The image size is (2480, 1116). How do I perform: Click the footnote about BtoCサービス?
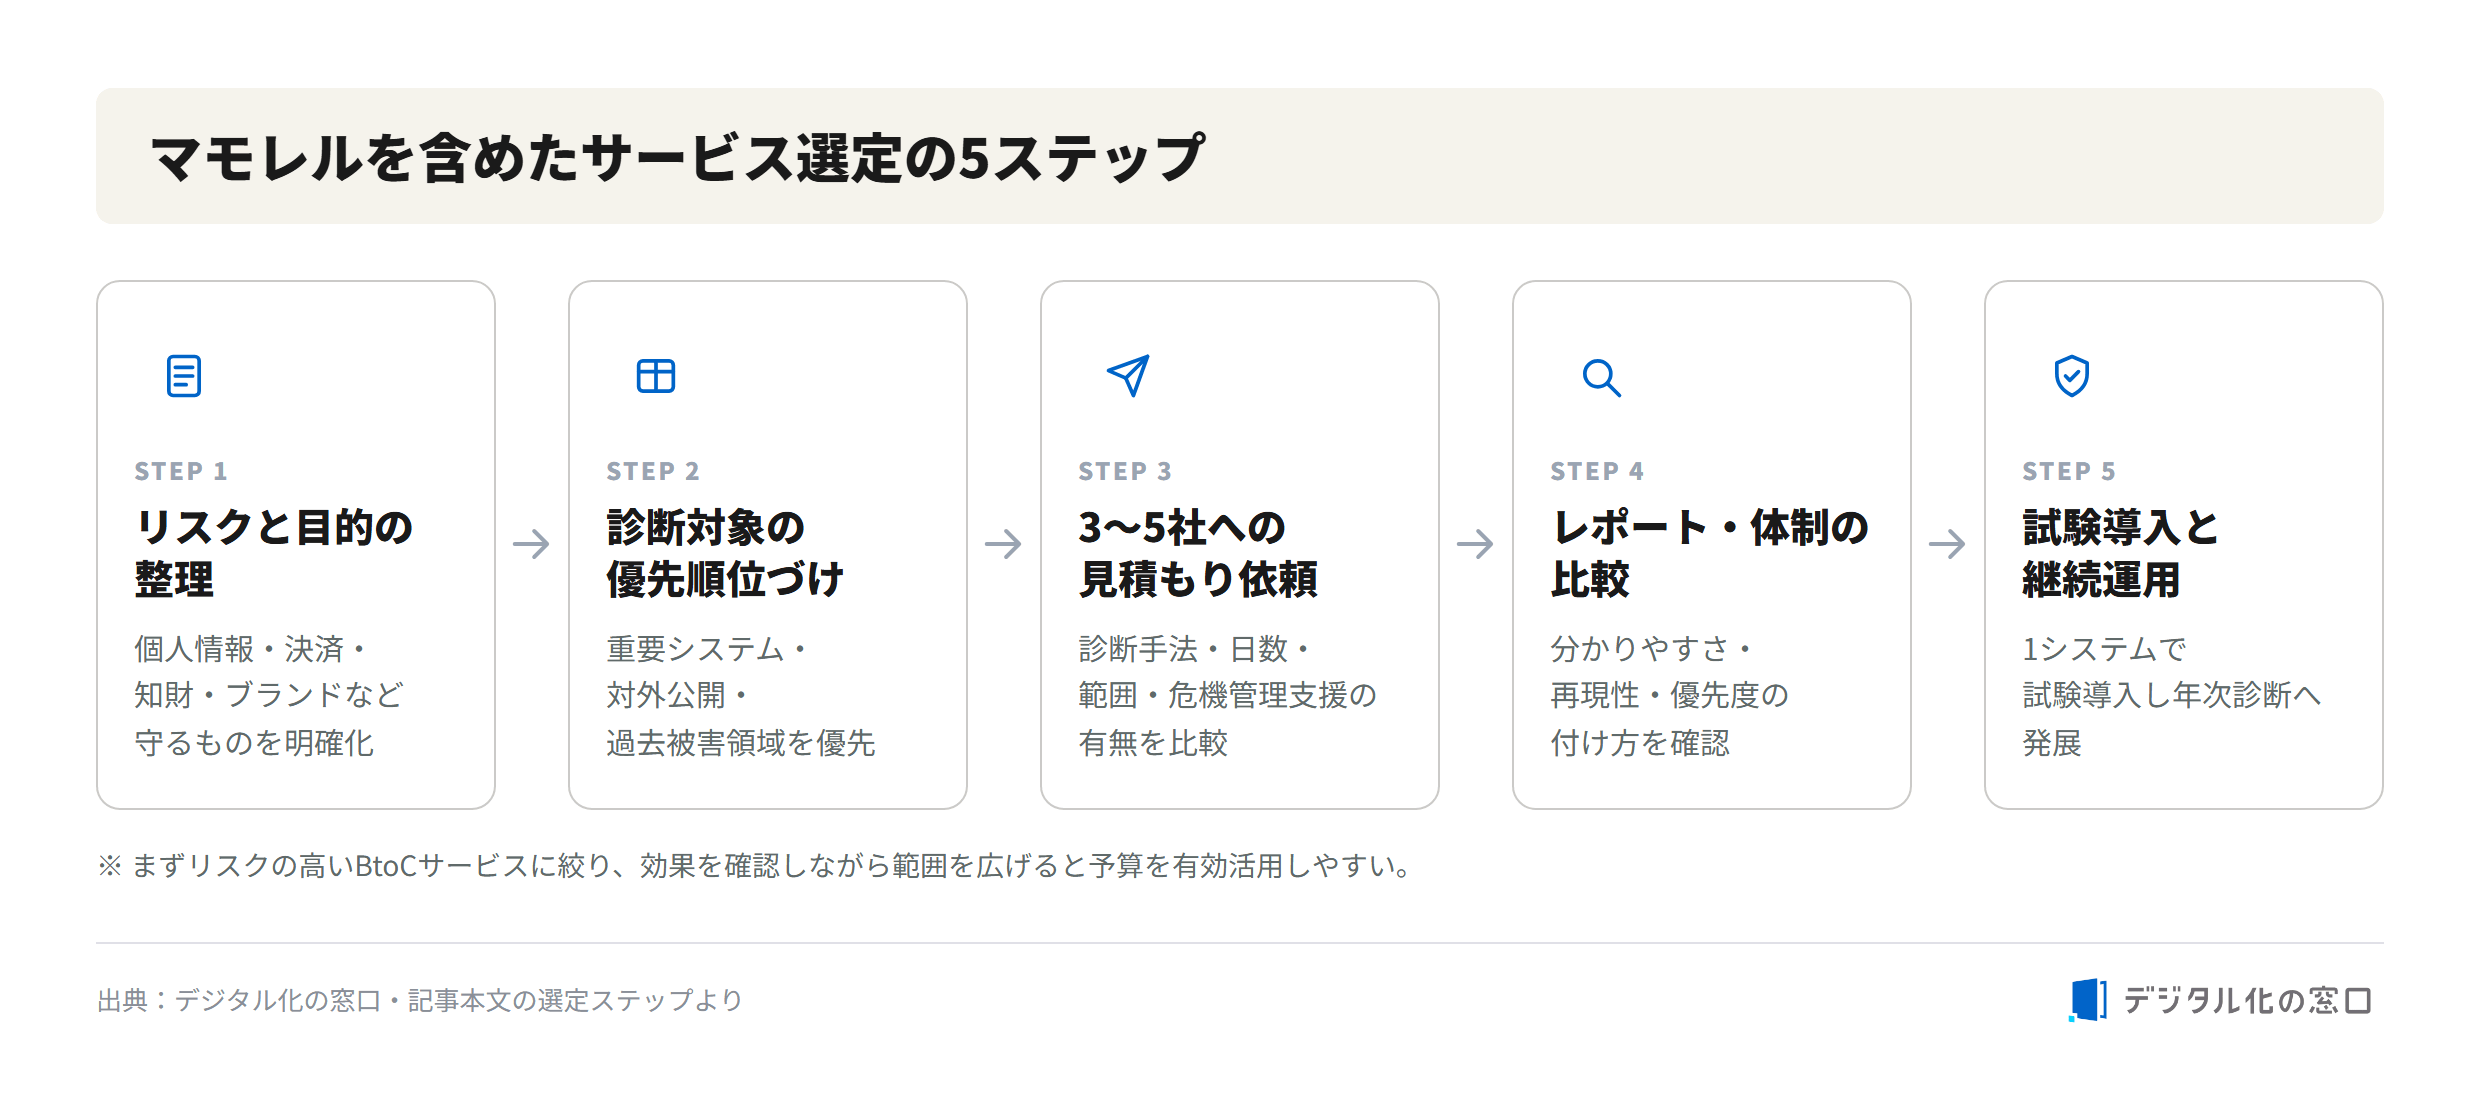(756, 865)
